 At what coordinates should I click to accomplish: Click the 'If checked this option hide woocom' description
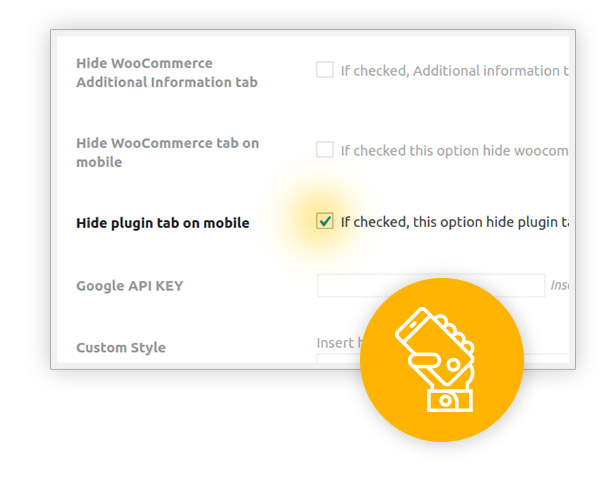coord(455,150)
